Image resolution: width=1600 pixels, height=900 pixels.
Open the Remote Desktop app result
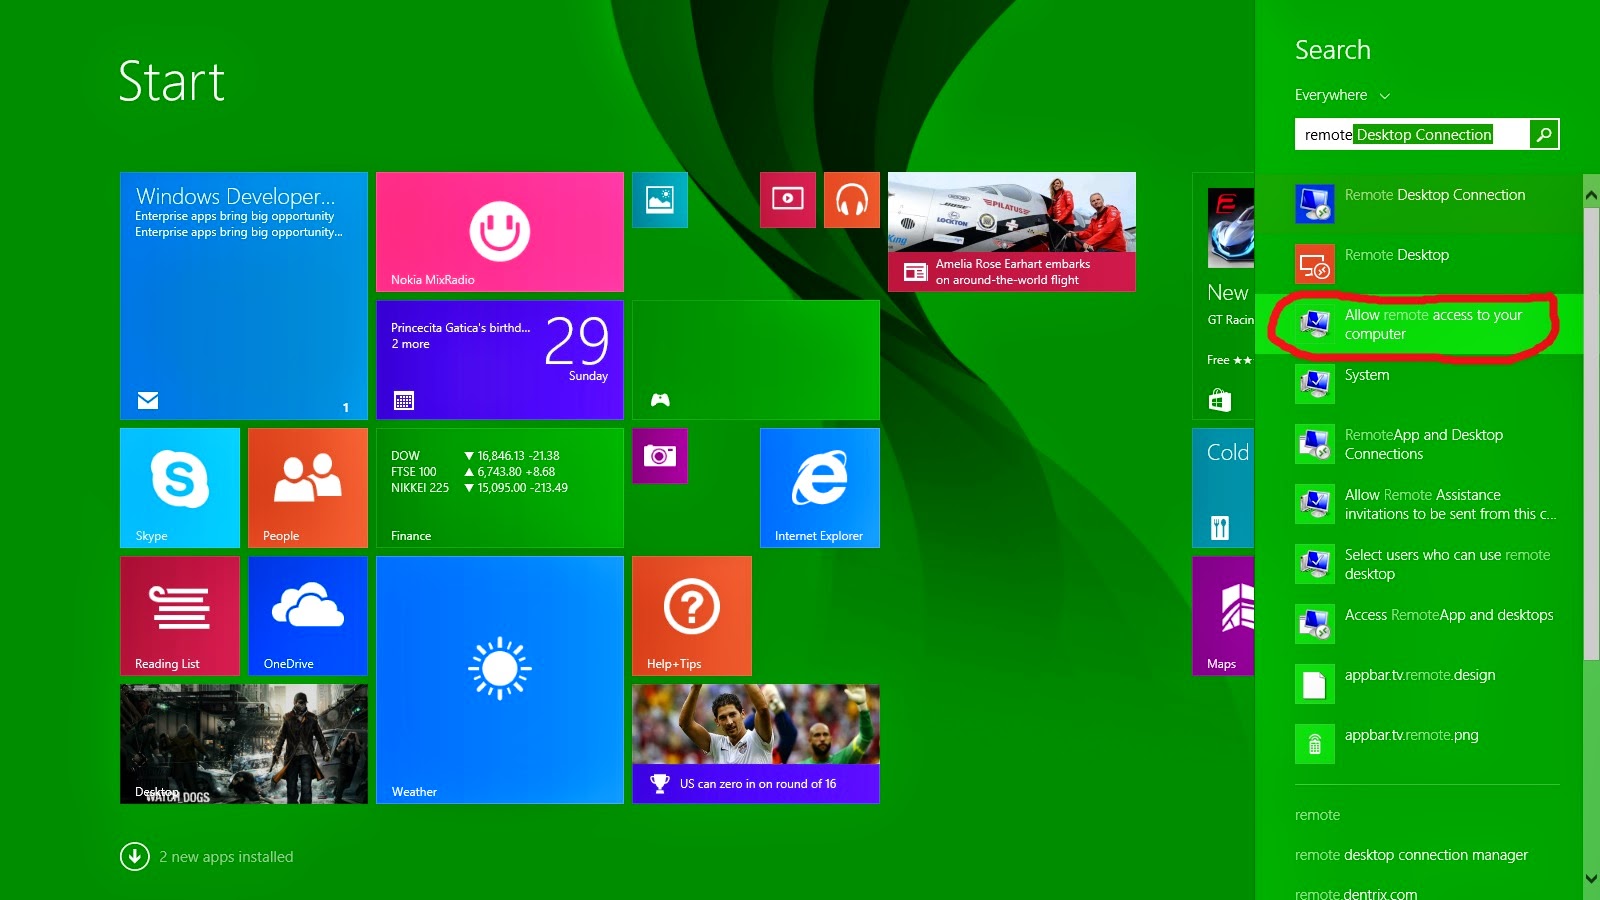click(1419, 264)
